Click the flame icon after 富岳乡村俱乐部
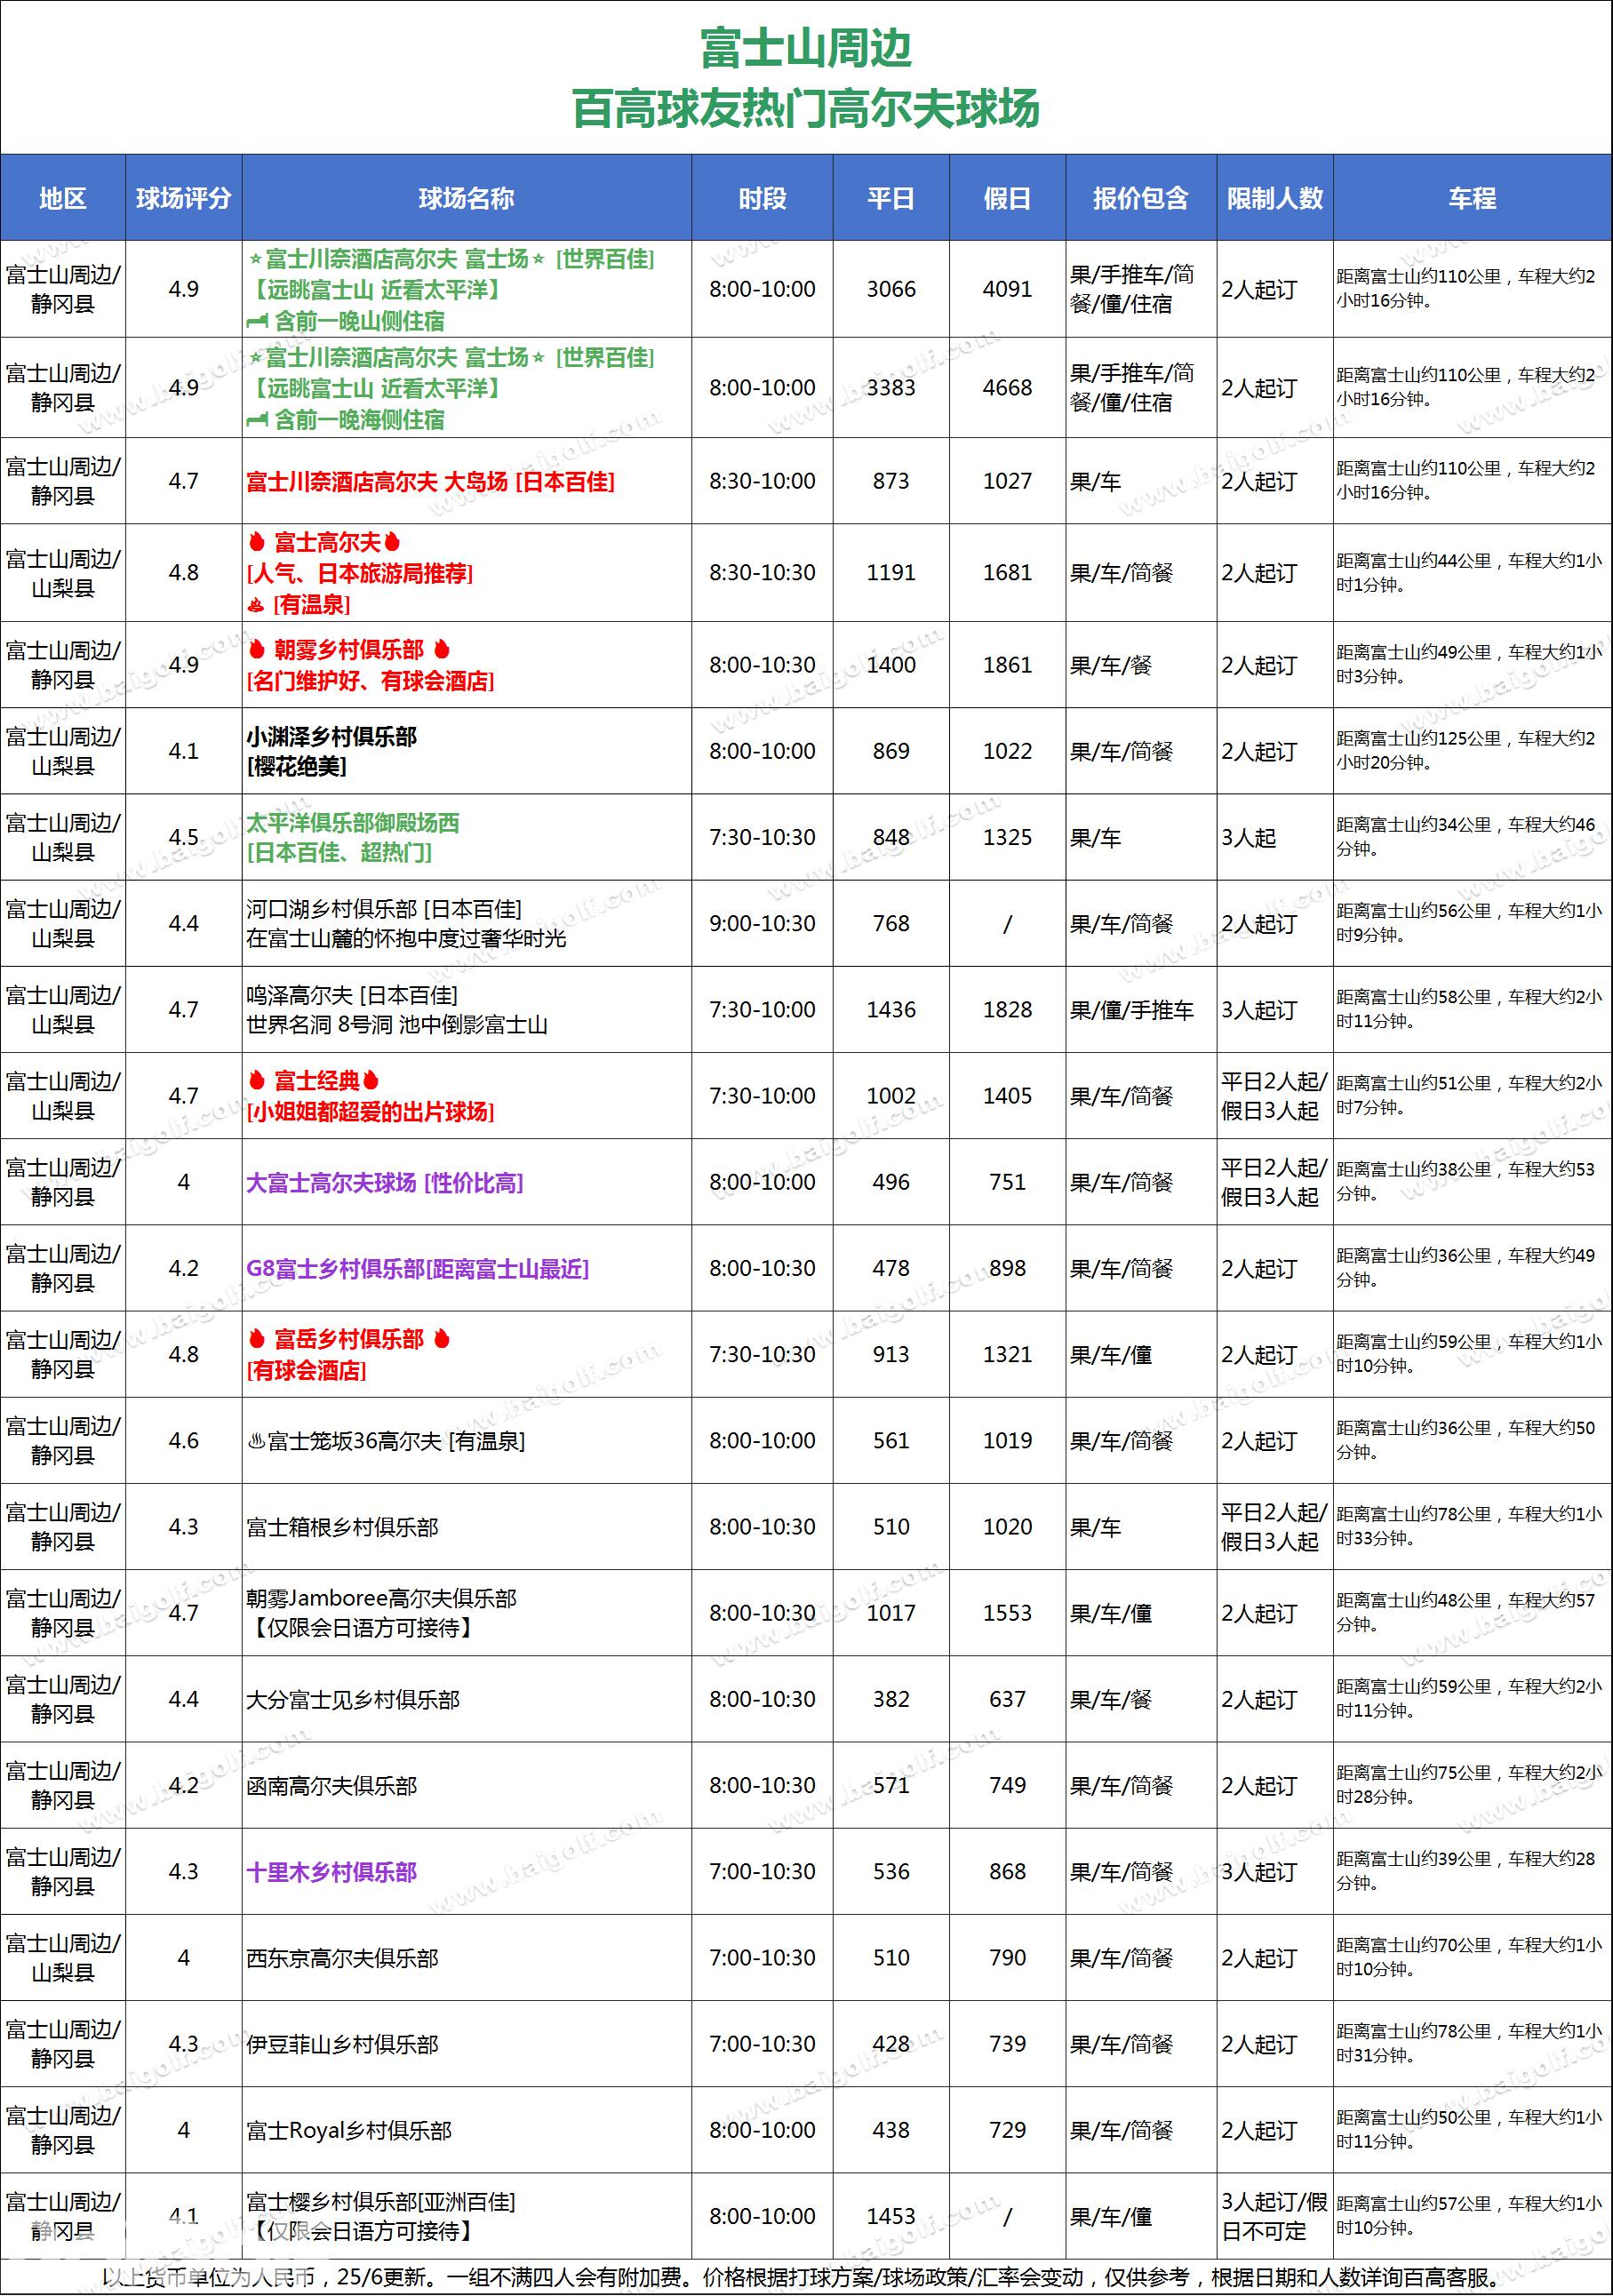Screen dimensions: 1613x2296 pyautogui.click(x=442, y=1339)
